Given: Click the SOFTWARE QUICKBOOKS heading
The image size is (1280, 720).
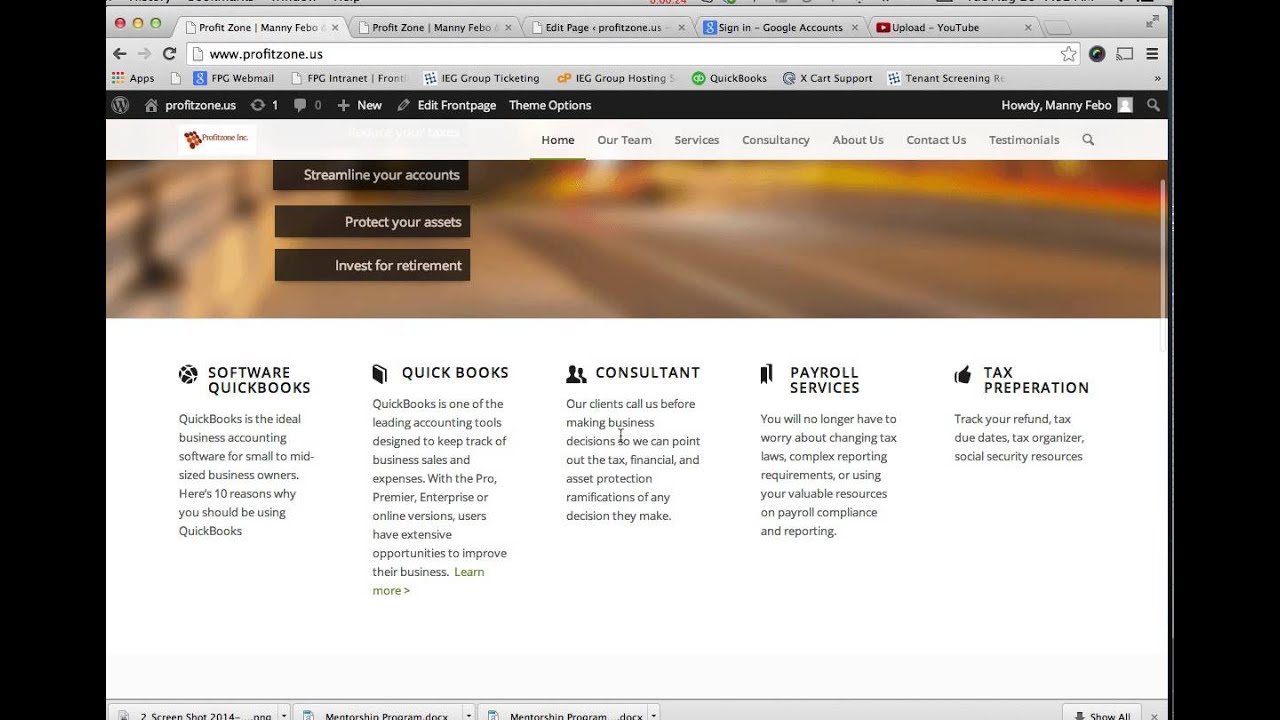Looking at the screenshot, I should pyautogui.click(x=259, y=380).
